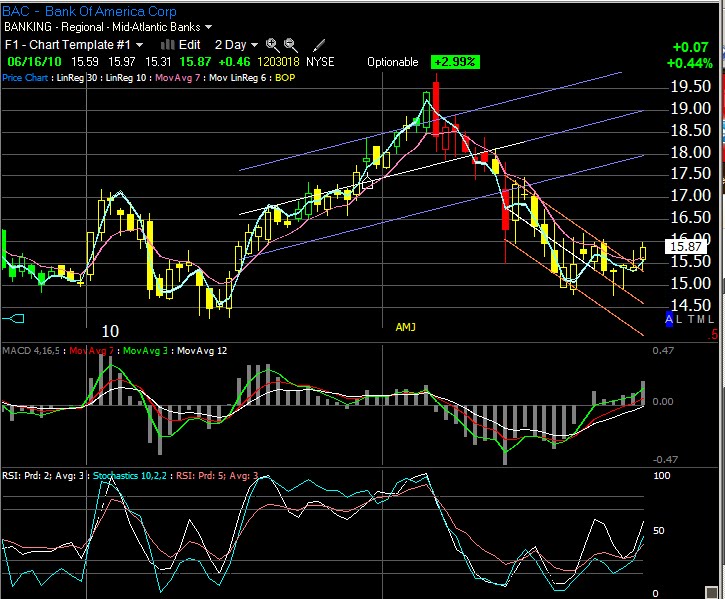Select the pencil drawing tool icon
This screenshot has width=725, height=599.
pyautogui.click(x=319, y=45)
